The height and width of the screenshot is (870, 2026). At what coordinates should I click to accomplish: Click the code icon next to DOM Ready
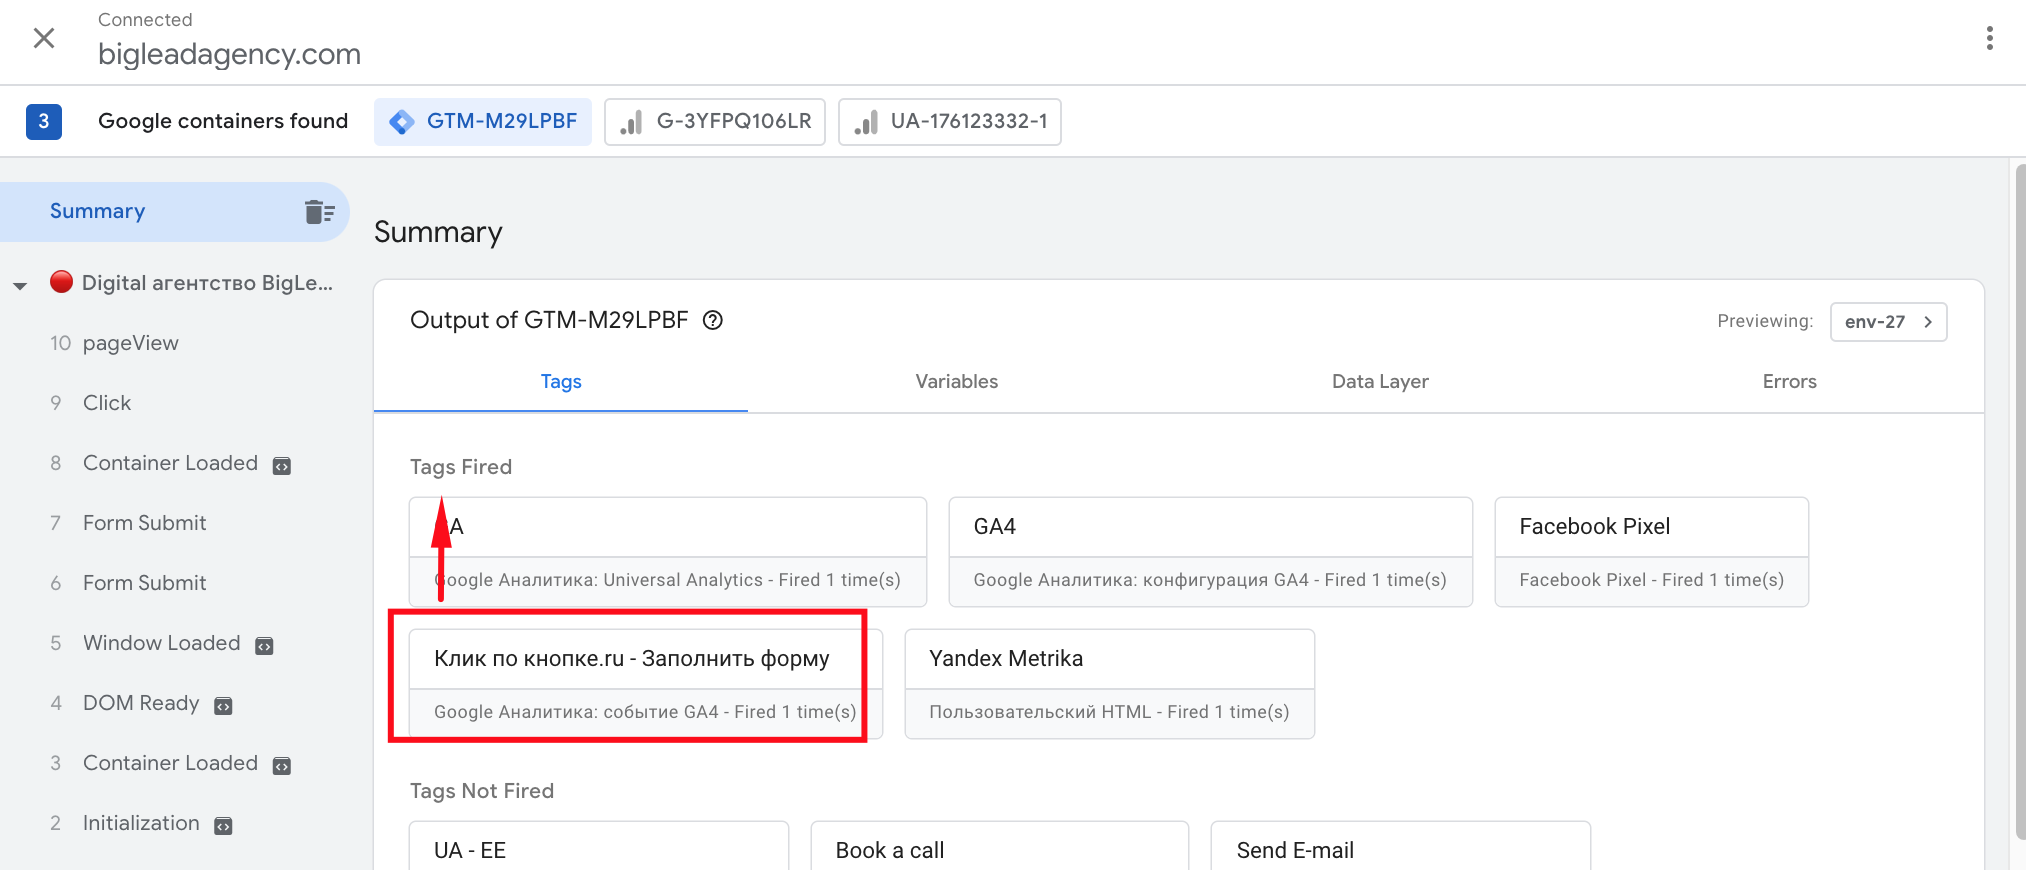(223, 706)
